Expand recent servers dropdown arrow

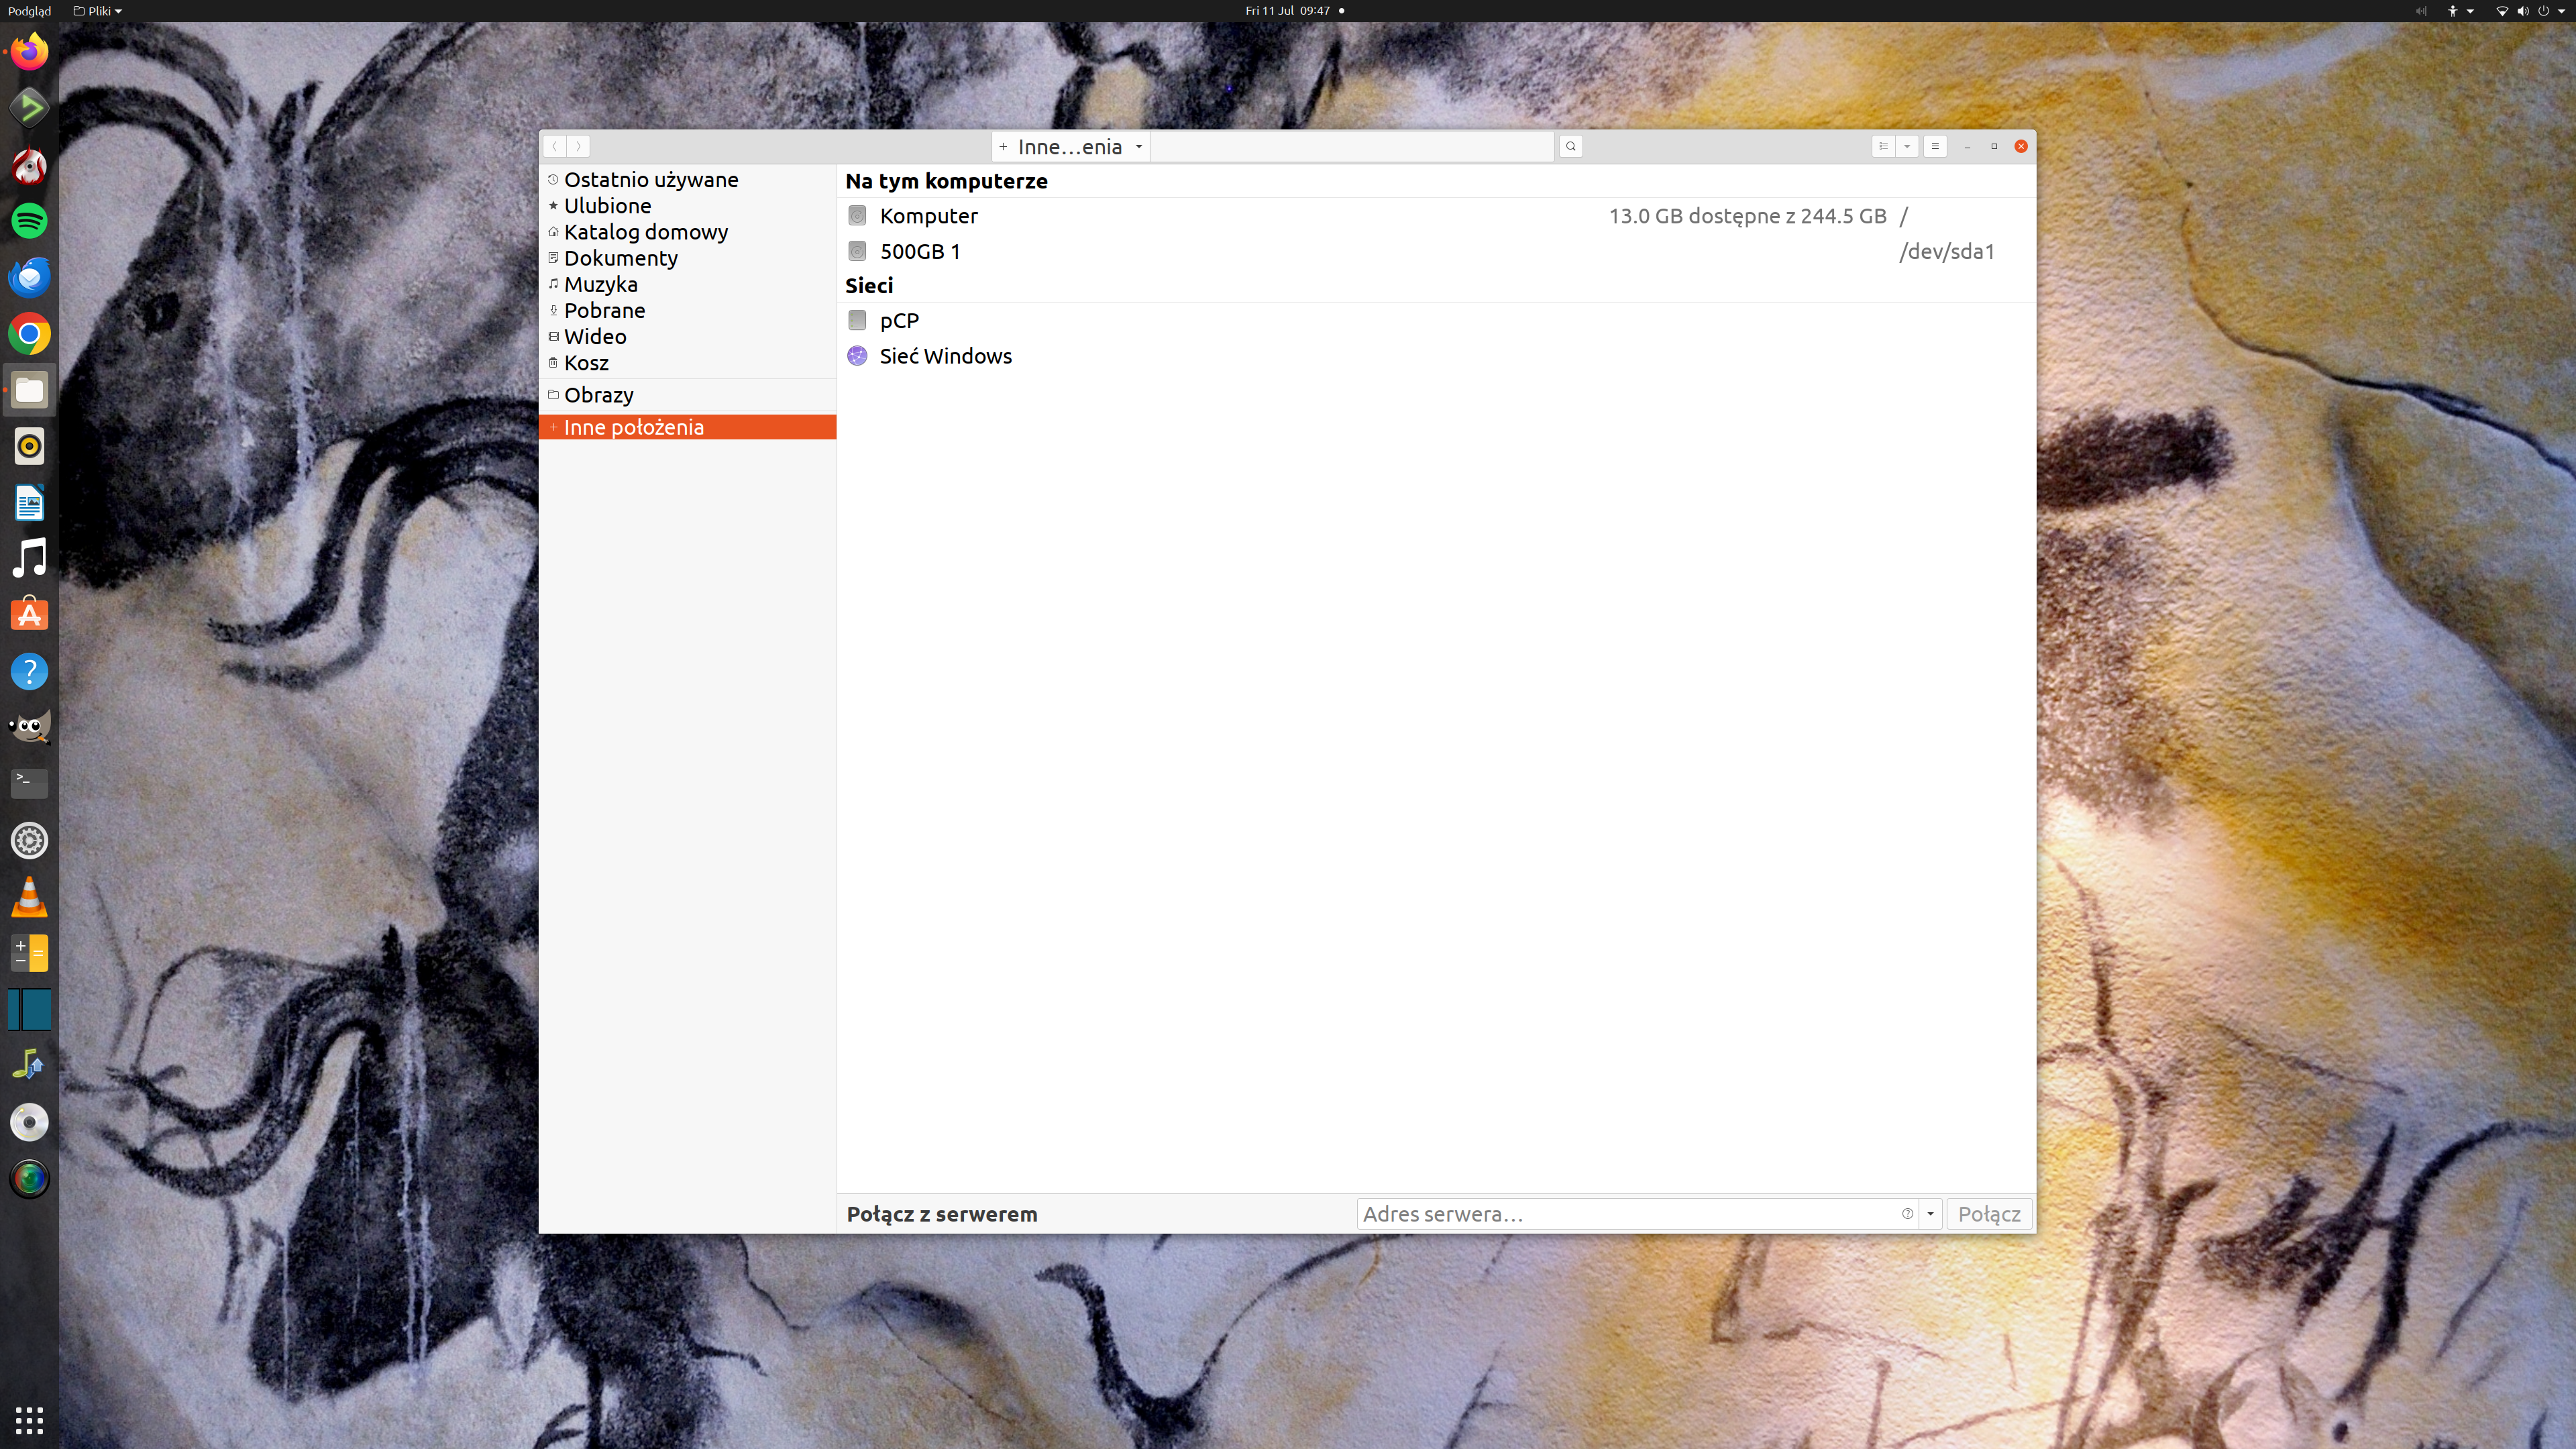[1930, 1214]
